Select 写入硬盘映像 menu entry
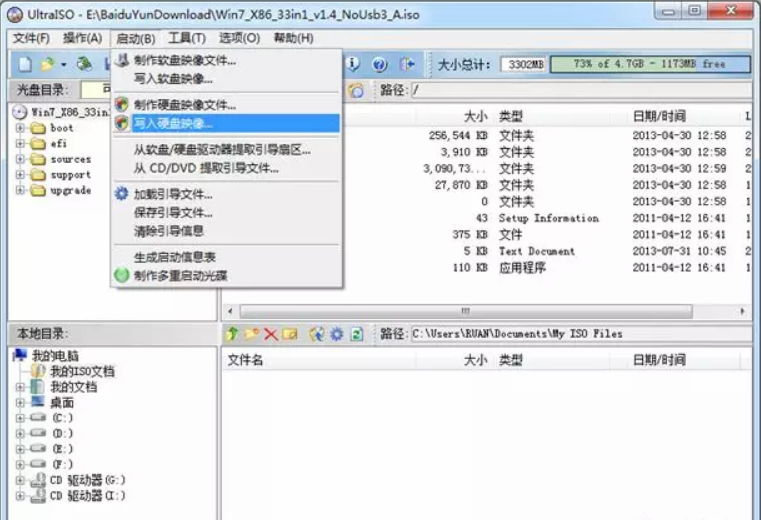 [173, 123]
